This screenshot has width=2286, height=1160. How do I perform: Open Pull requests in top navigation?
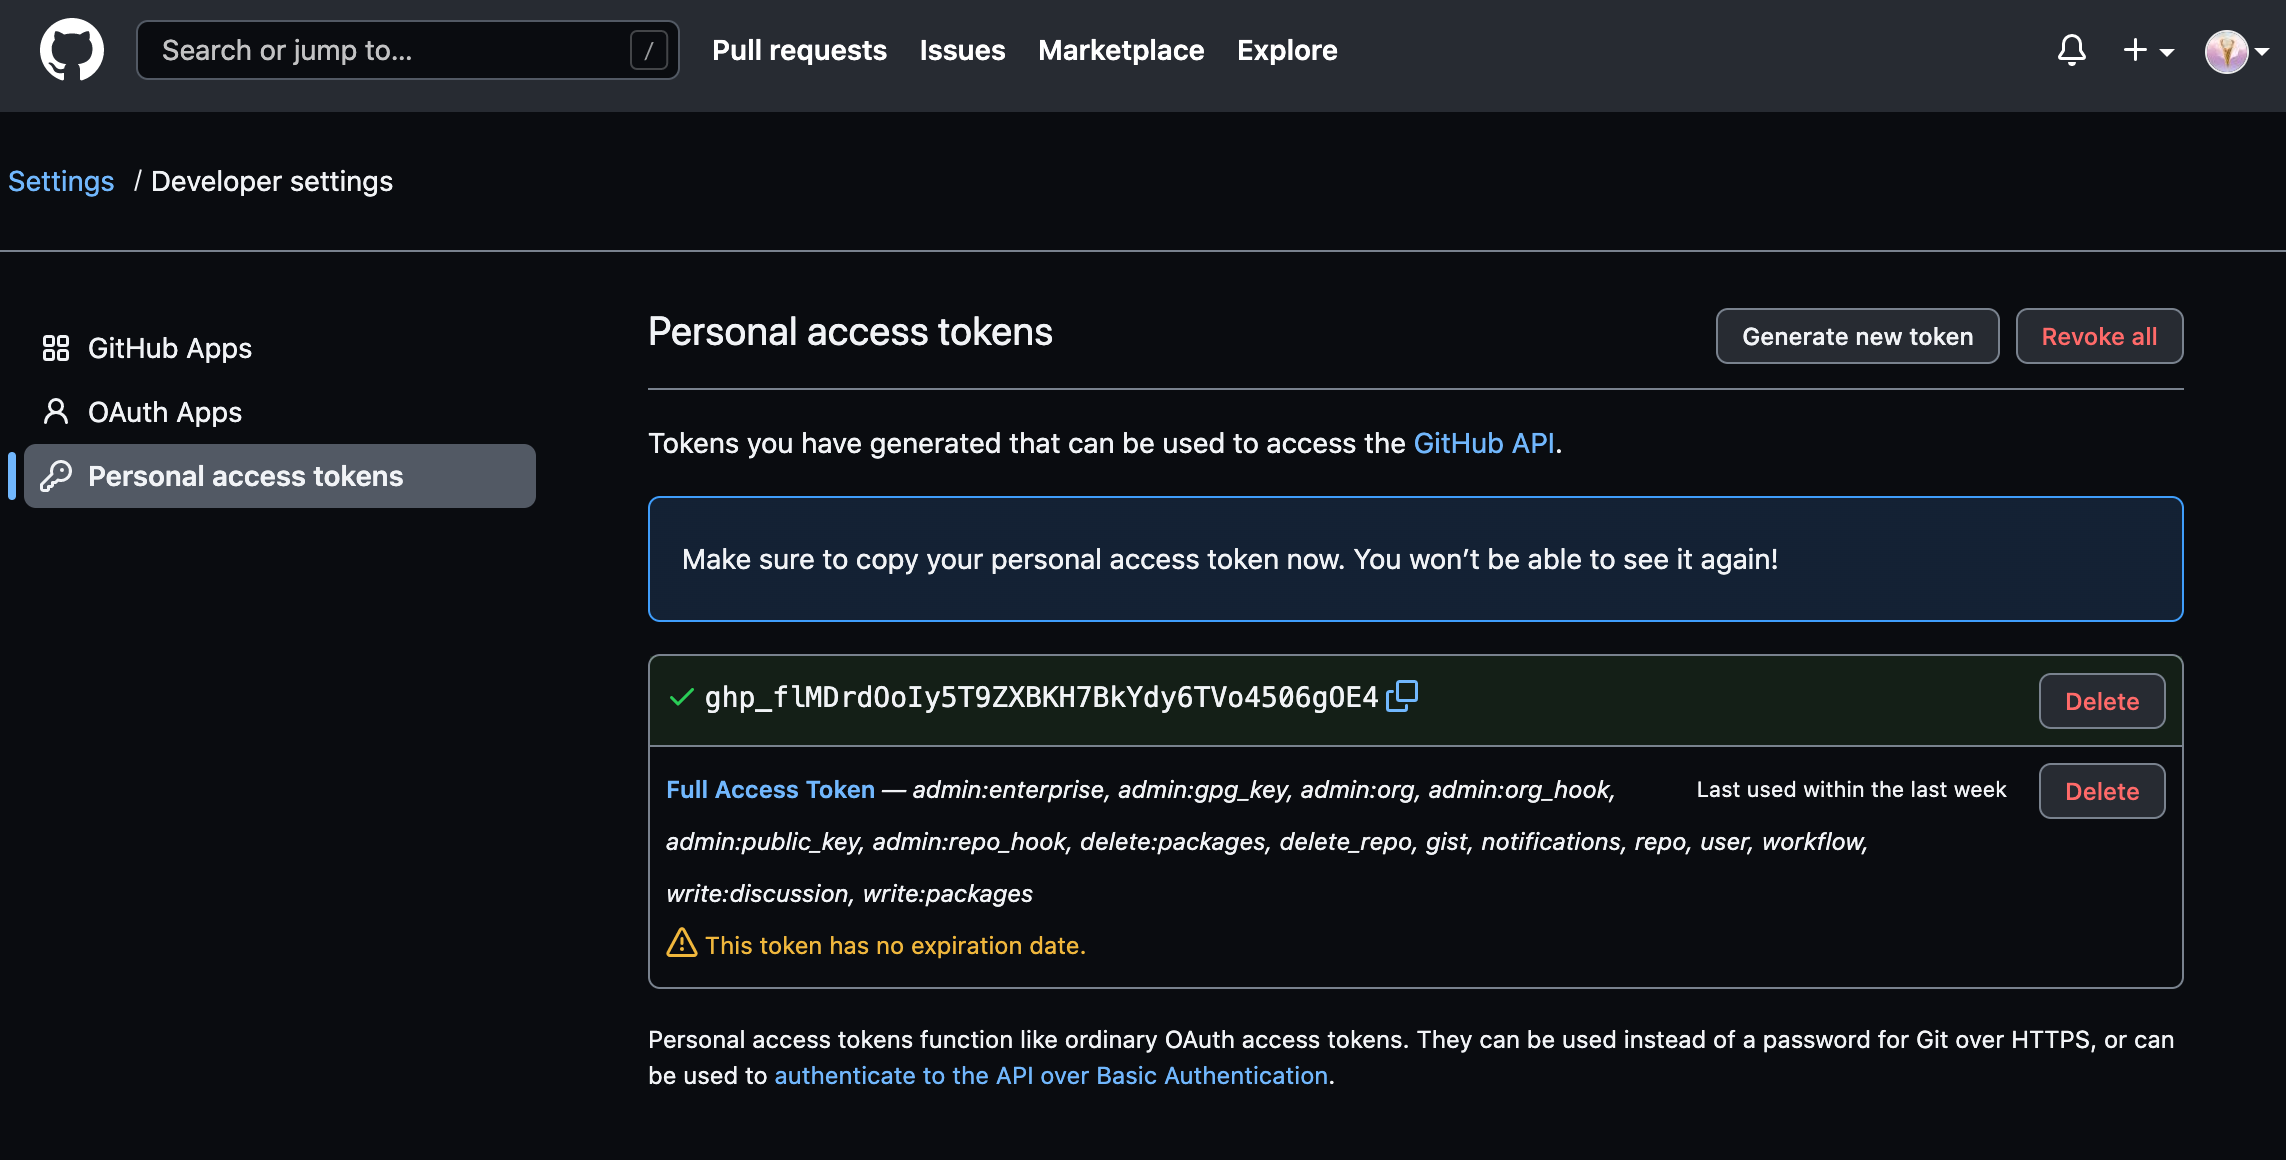pyautogui.click(x=799, y=50)
